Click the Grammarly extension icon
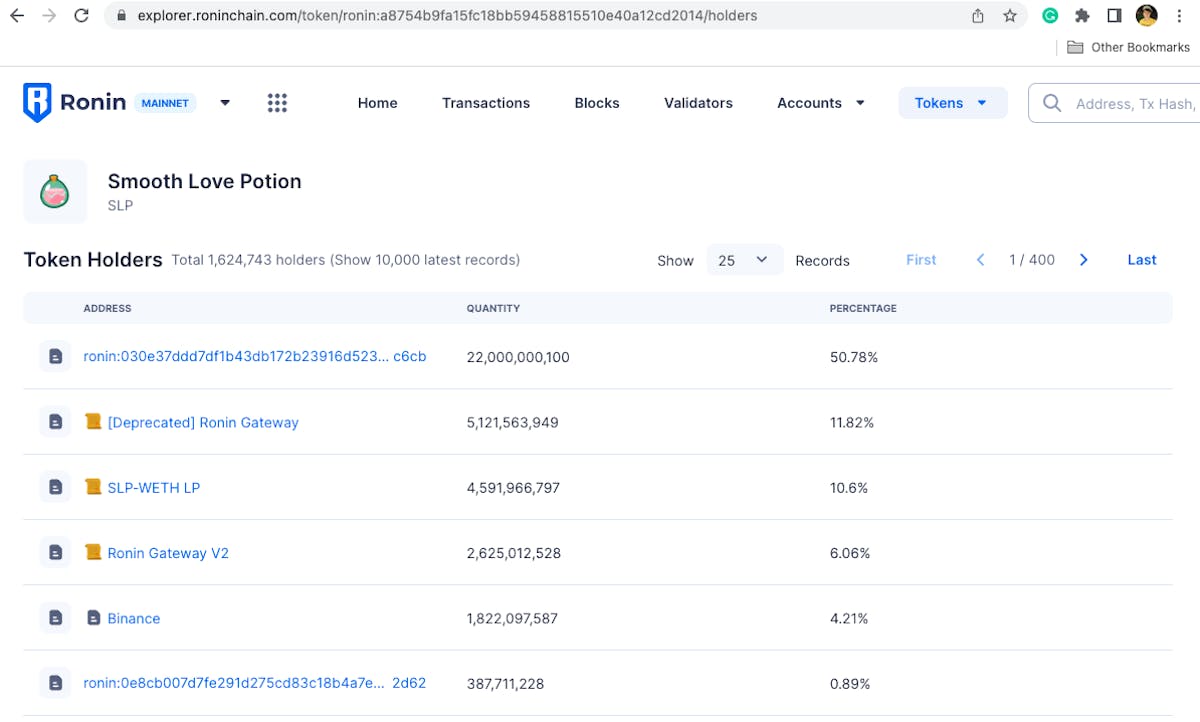Image resolution: width=1200 pixels, height=722 pixels. 1050,16
